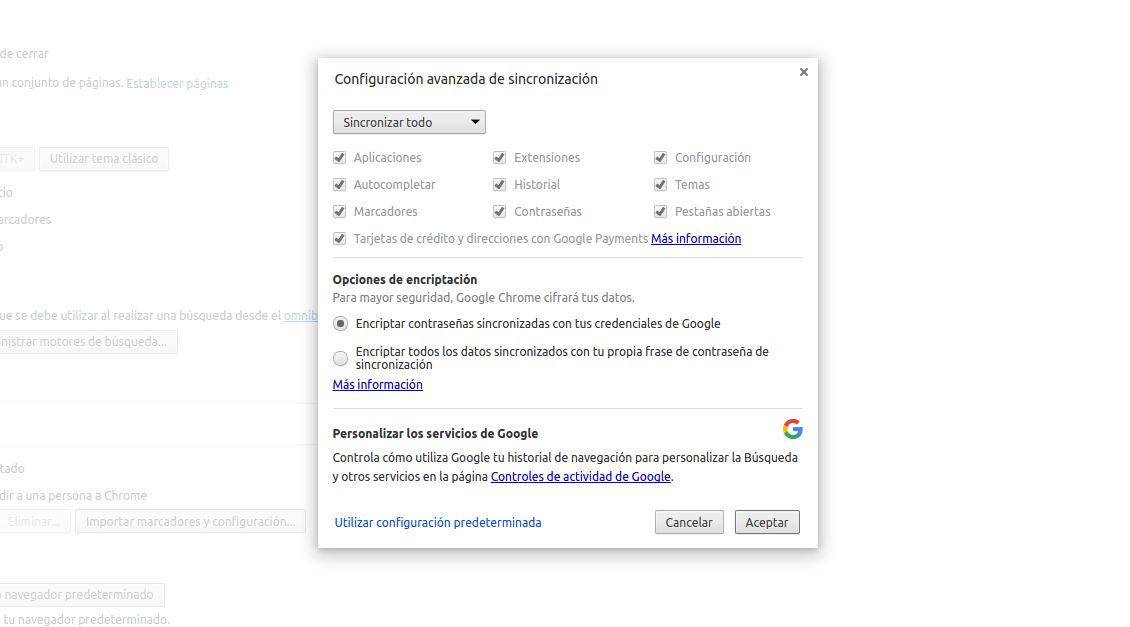This screenshot has height=627, width=1130.
Task: Uncheck the Autocompletar option
Action: click(x=340, y=185)
